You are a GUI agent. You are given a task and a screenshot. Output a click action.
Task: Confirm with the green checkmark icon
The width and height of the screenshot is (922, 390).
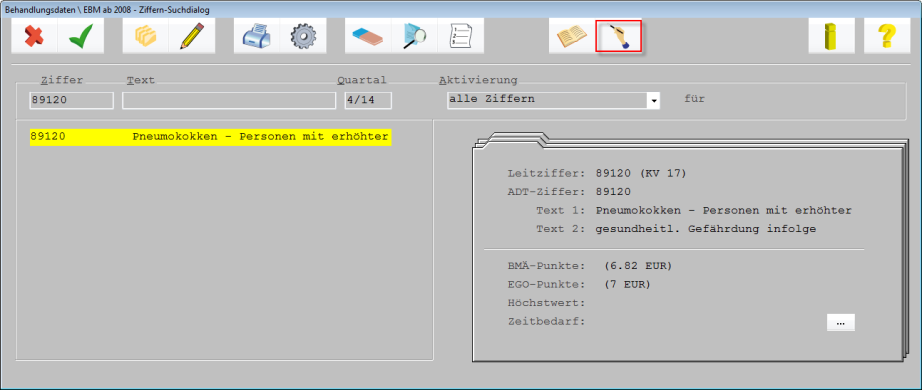(x=81, y=36)
